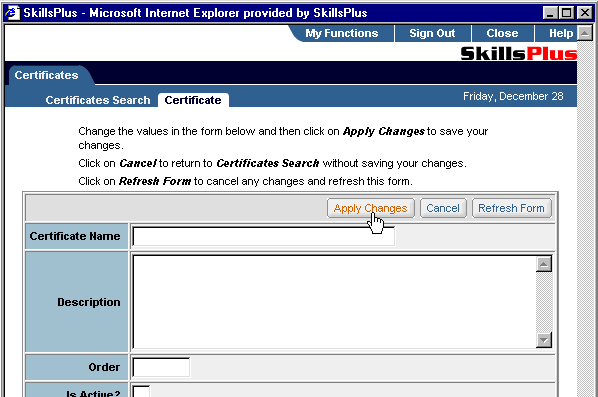Select the Certificate sub-tab
The image size is (598, 397).
(193, 100)
